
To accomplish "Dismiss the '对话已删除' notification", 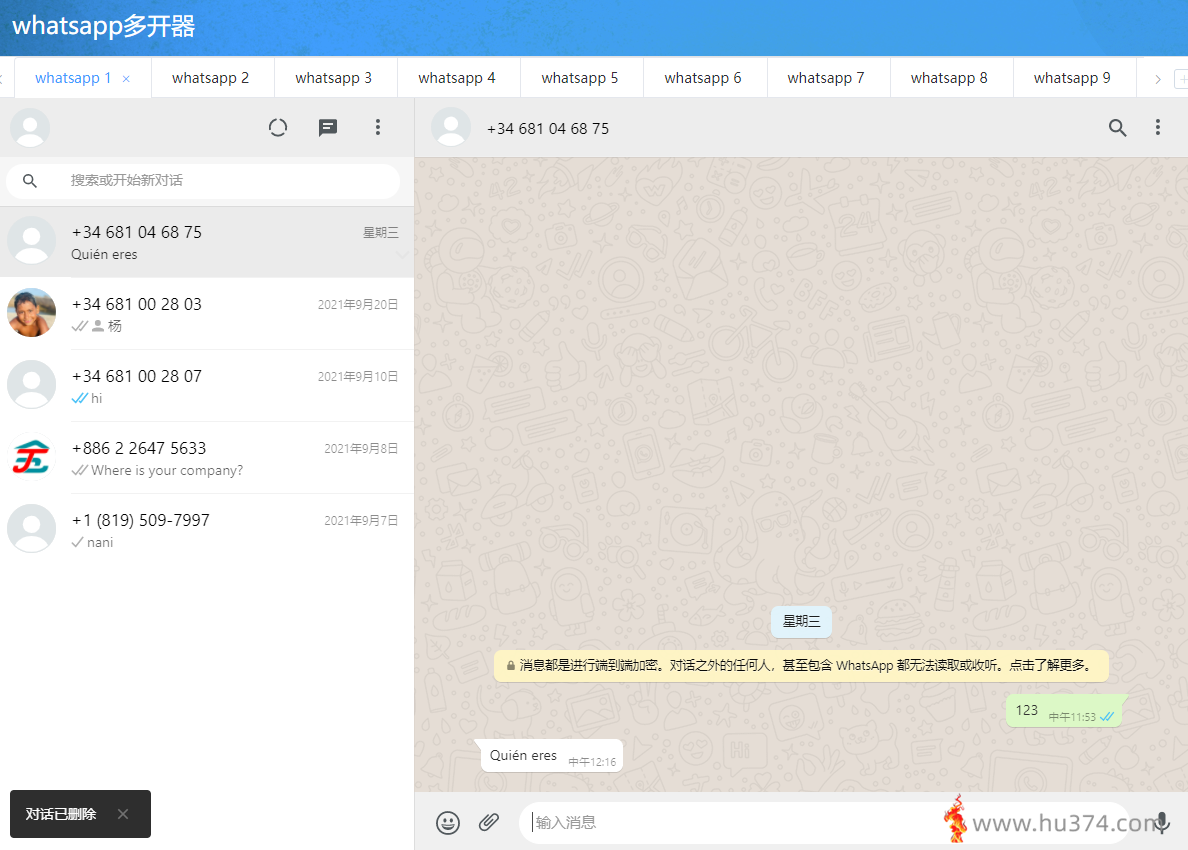I will click(x=123, y=814).
